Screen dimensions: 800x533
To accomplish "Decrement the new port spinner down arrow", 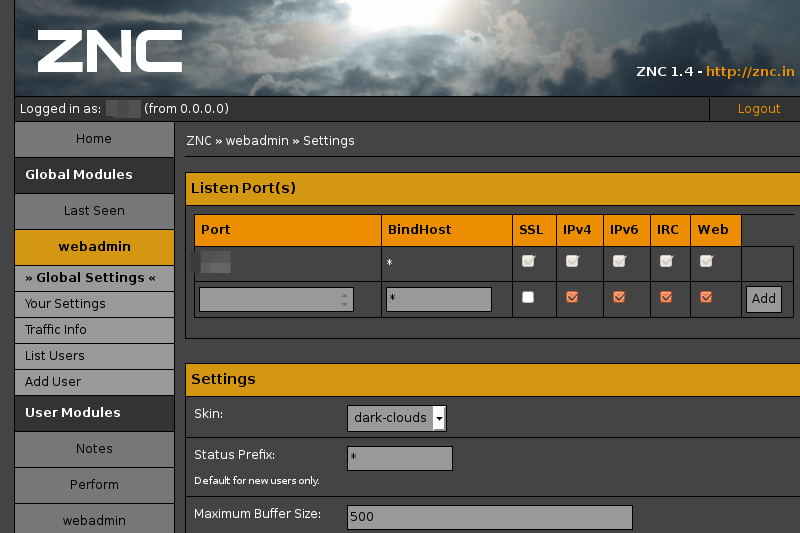I will [x=344, y=304].
